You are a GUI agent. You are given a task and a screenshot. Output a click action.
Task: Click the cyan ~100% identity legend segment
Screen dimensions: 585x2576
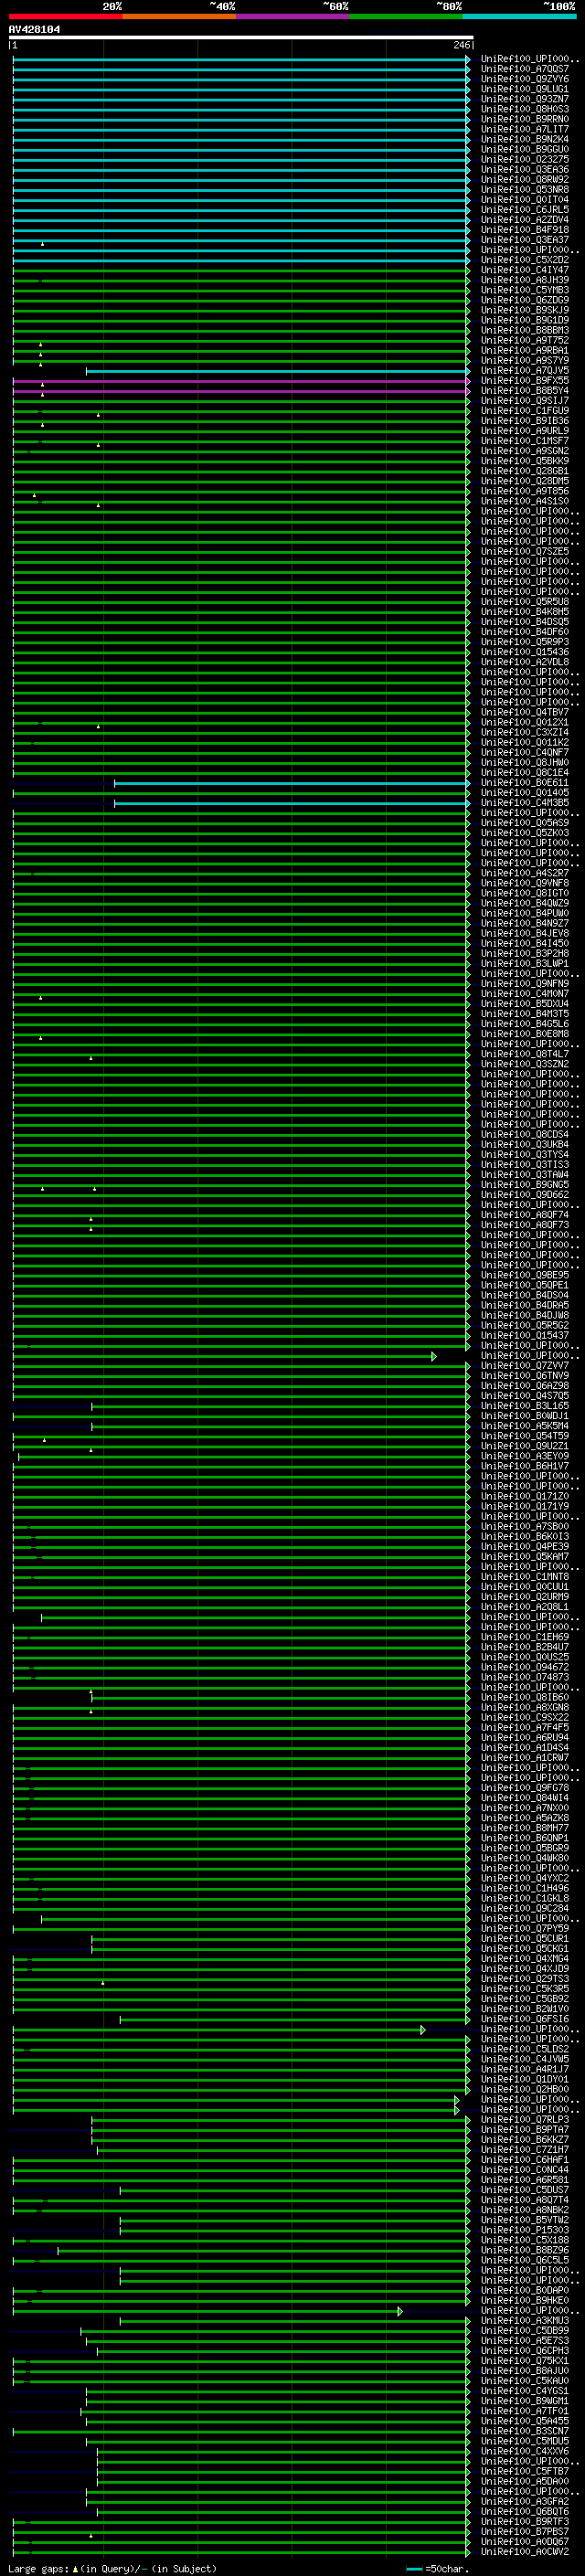[x=520, y=16]
